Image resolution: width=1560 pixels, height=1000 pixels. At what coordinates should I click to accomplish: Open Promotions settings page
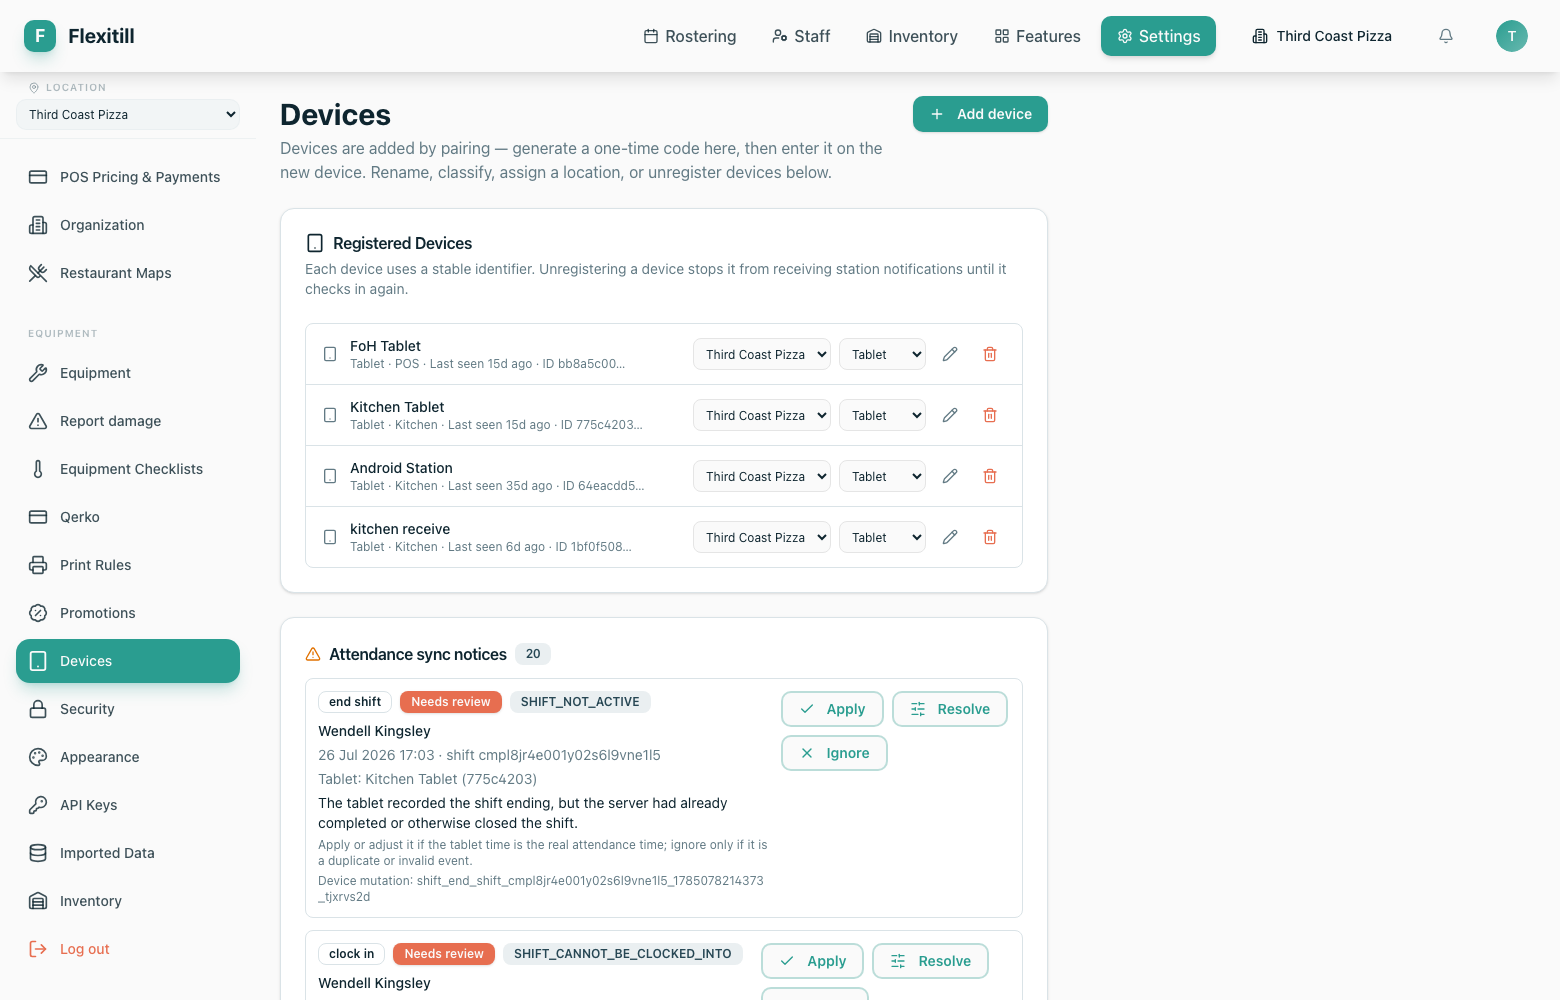[128, 613]
